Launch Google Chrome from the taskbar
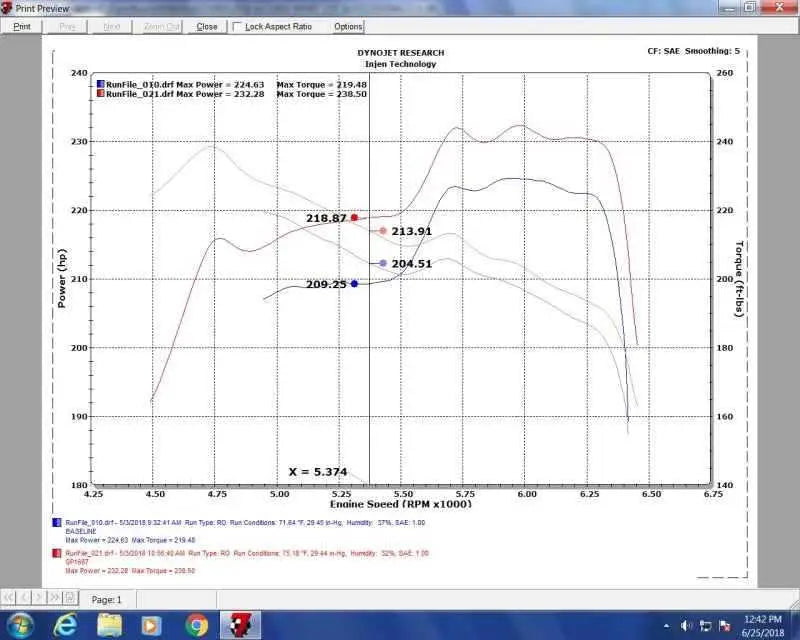Image resolution: width=800 pixels, height=640 pixels. pos(199,625)
